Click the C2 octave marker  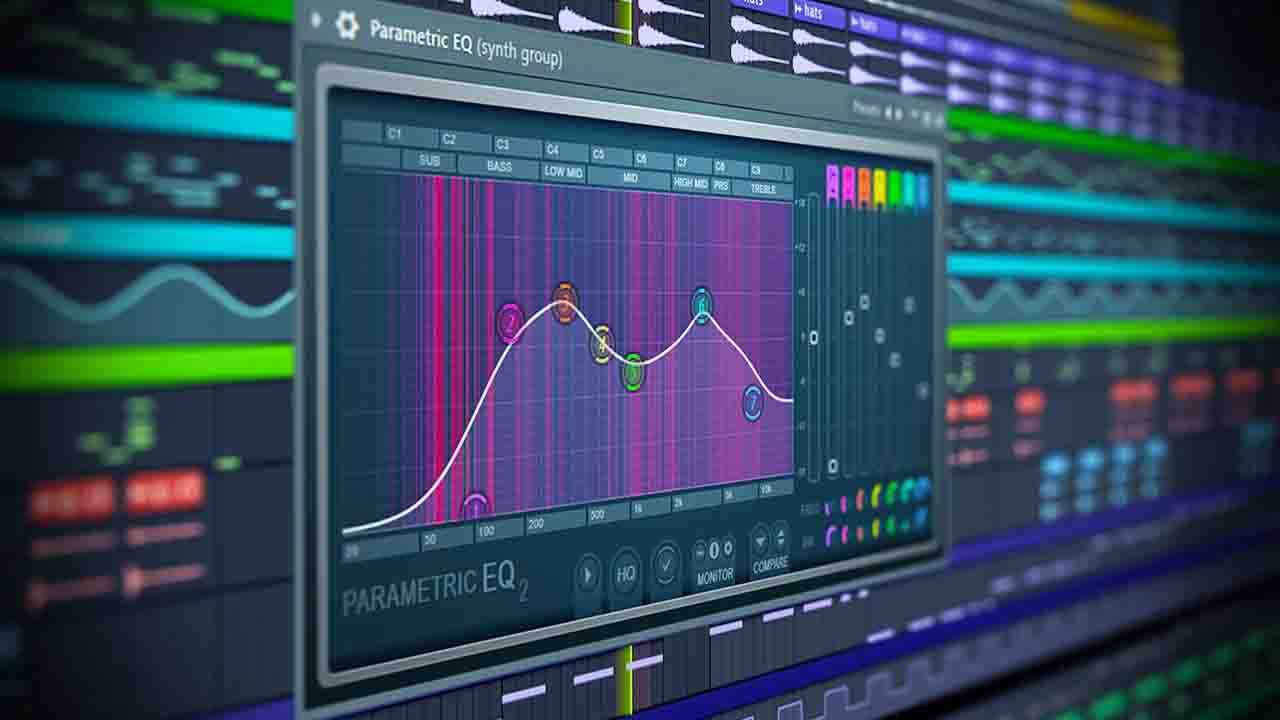pos(449,139)
